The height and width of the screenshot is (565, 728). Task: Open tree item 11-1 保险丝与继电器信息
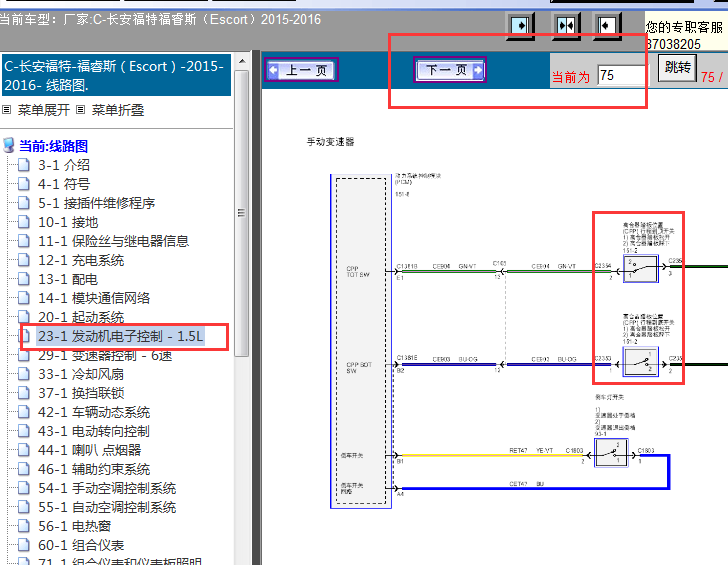point(114,241)
